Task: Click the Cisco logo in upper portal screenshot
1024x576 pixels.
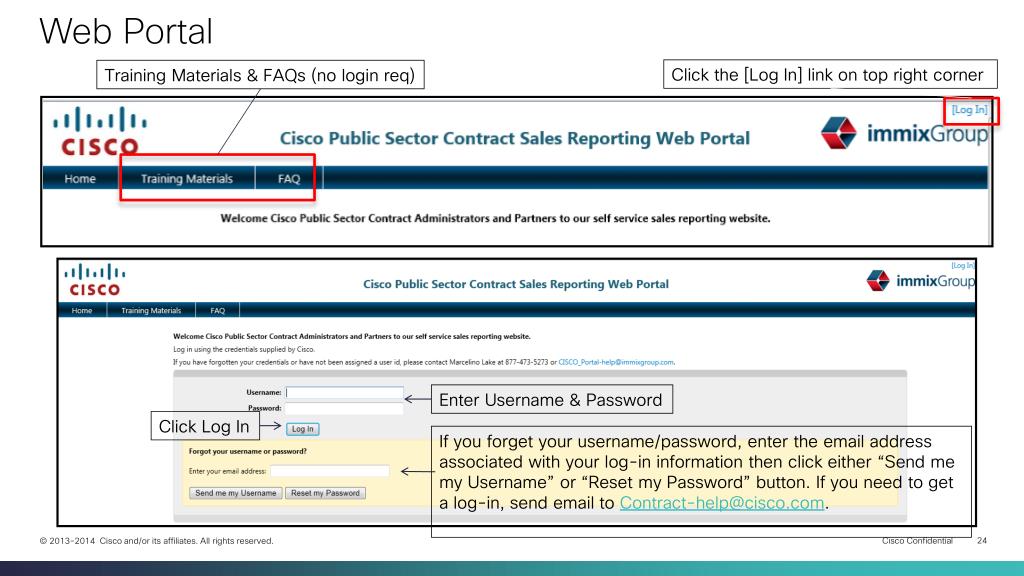Action: point(99,131)
